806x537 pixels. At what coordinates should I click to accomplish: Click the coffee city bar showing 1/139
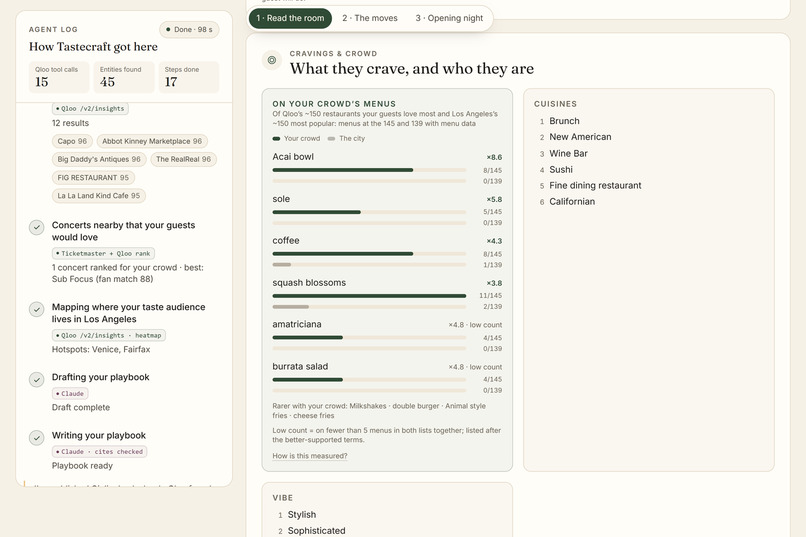pos(282,265)
